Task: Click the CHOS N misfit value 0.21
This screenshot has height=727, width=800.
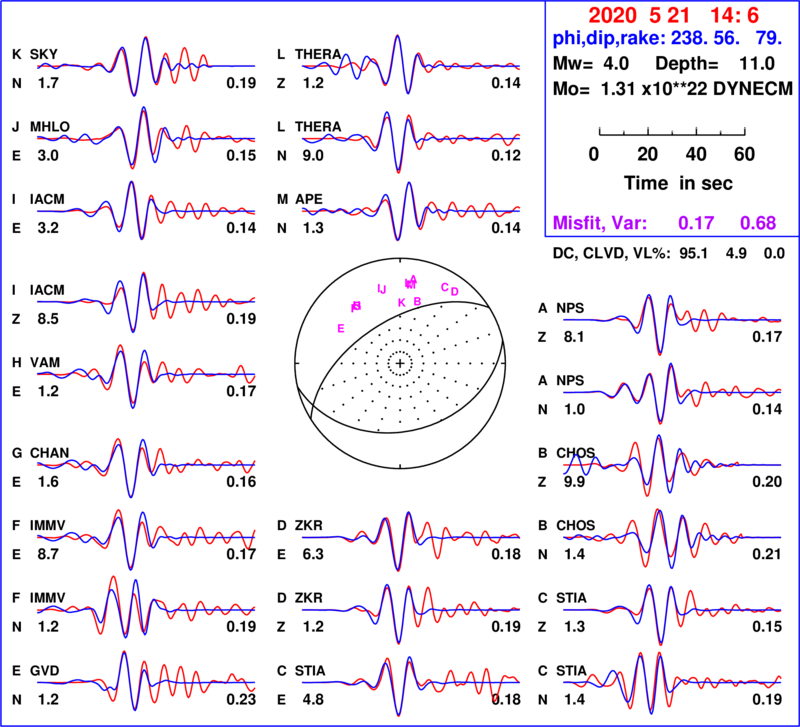Action: (x=767, y=554)
